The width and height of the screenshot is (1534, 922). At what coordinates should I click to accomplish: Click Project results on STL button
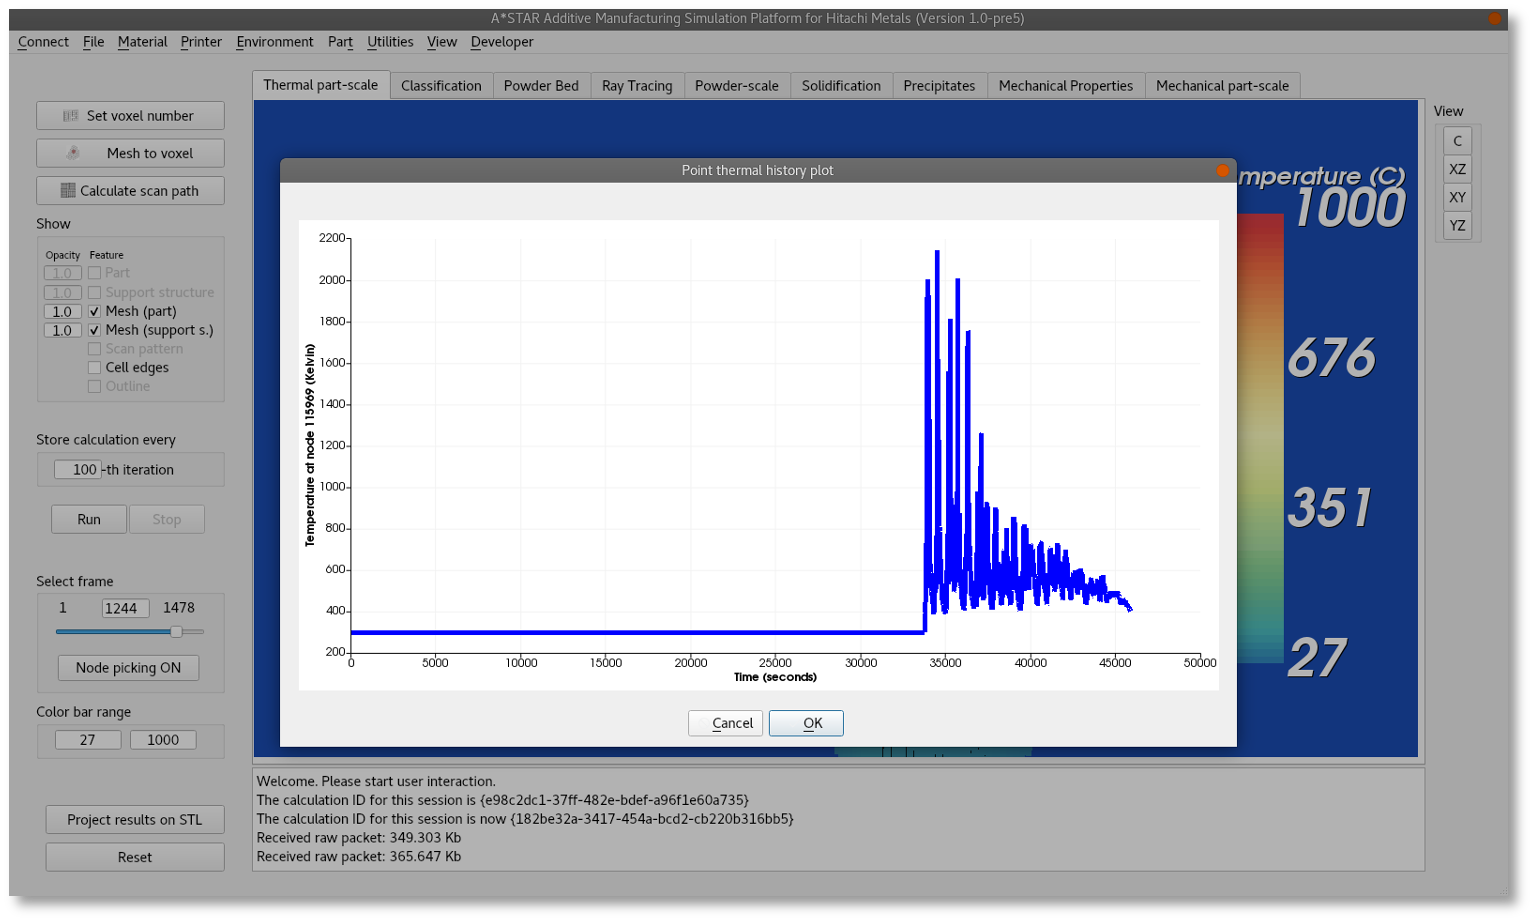135,820
